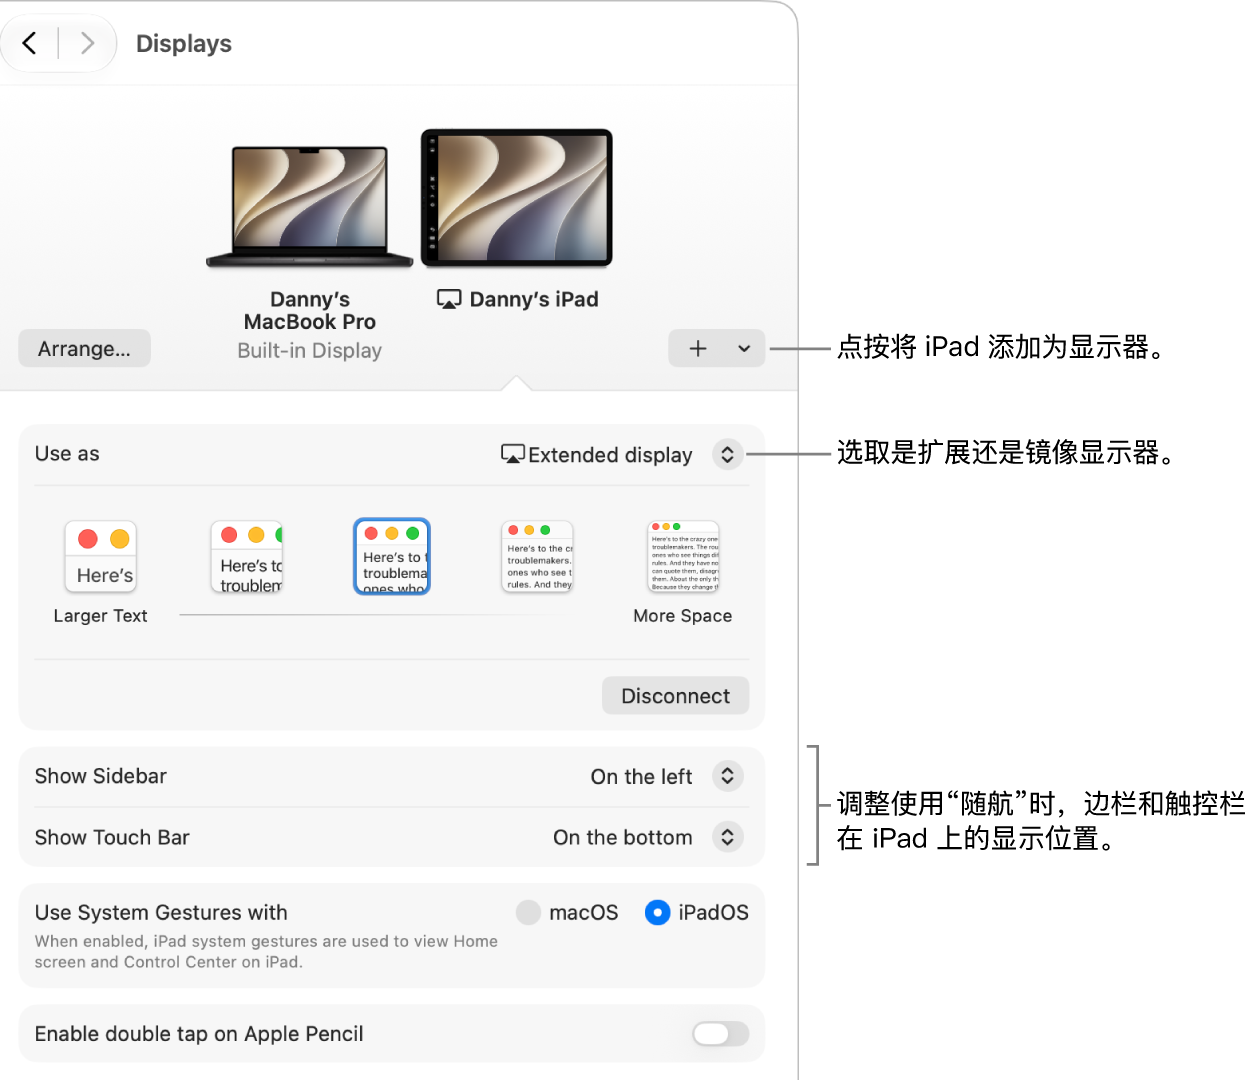Click the Show Sidebar label
The width and height of the screenshot is (1248, 1080).
[101, 776]
